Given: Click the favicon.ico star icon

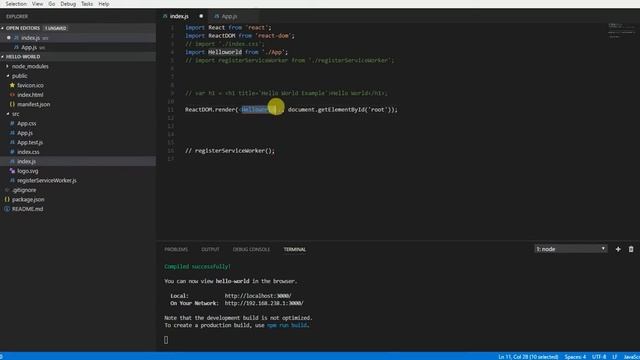Looking at the screenshot, I should tap(12, 85).
